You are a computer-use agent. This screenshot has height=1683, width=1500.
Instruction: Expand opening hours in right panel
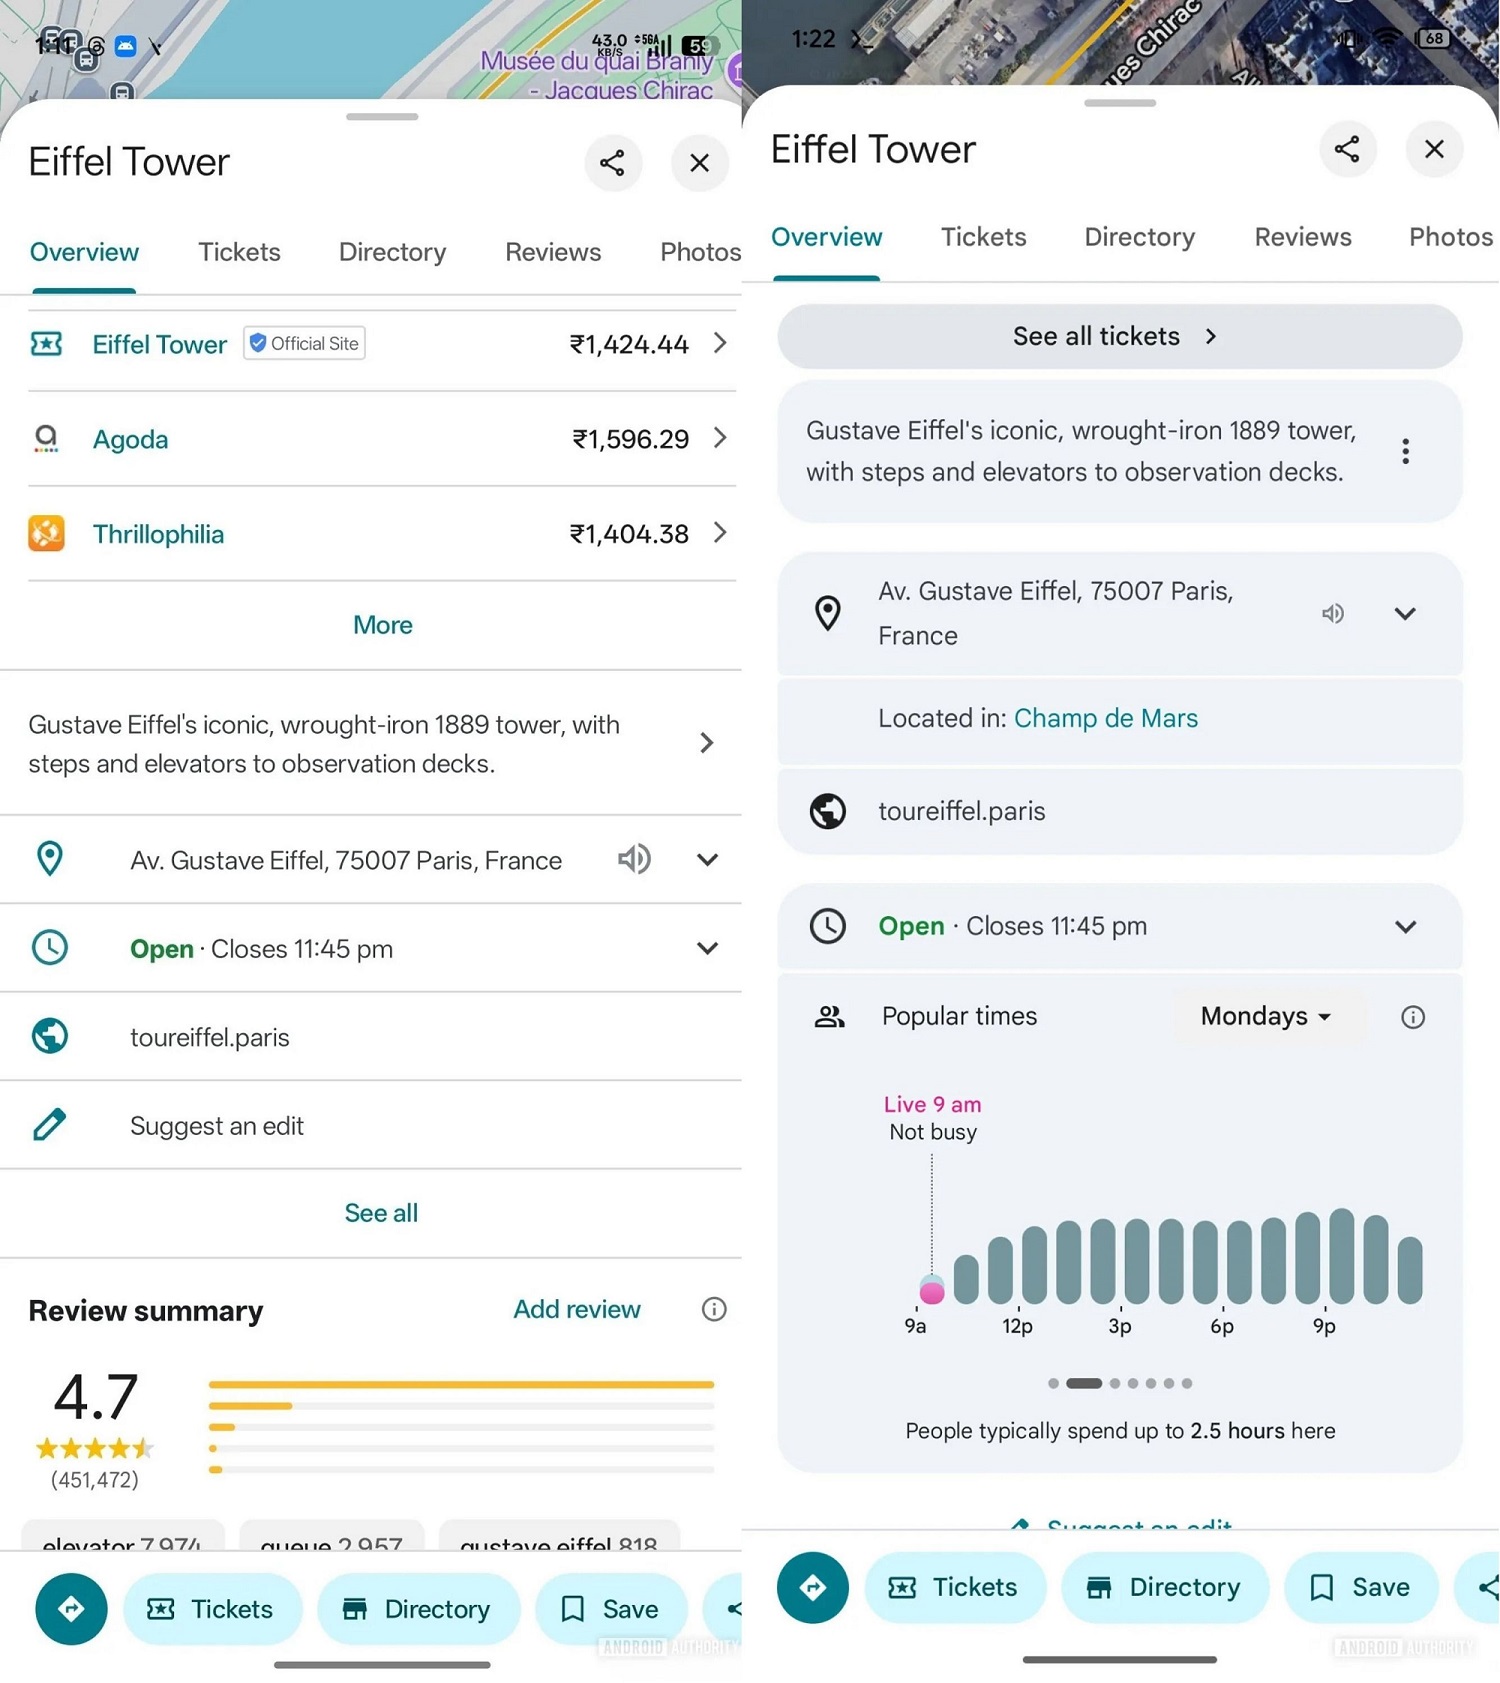[1405, 926]
